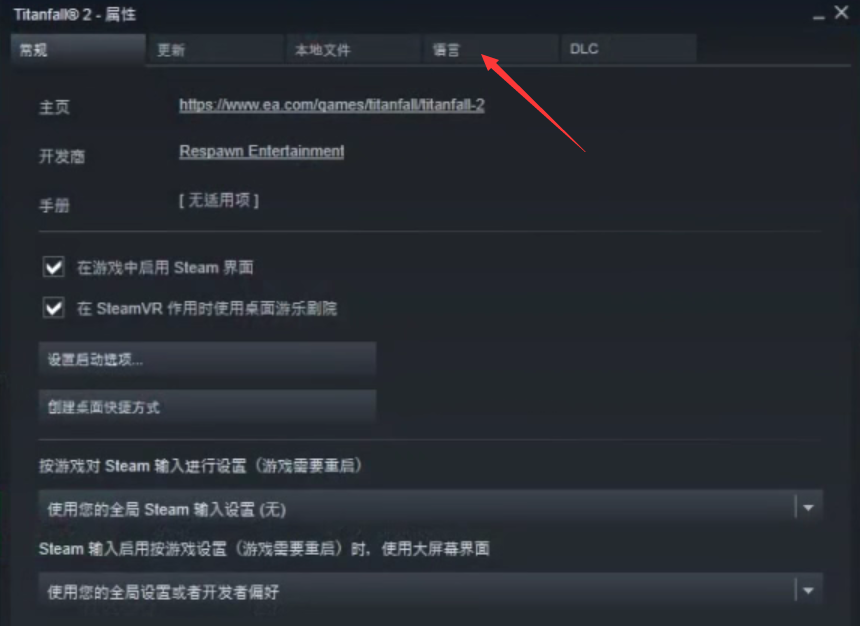Screen dimensions: 860x626
Task: Click the 创建桌面快捷方式 button
Action: coord(207,407)
